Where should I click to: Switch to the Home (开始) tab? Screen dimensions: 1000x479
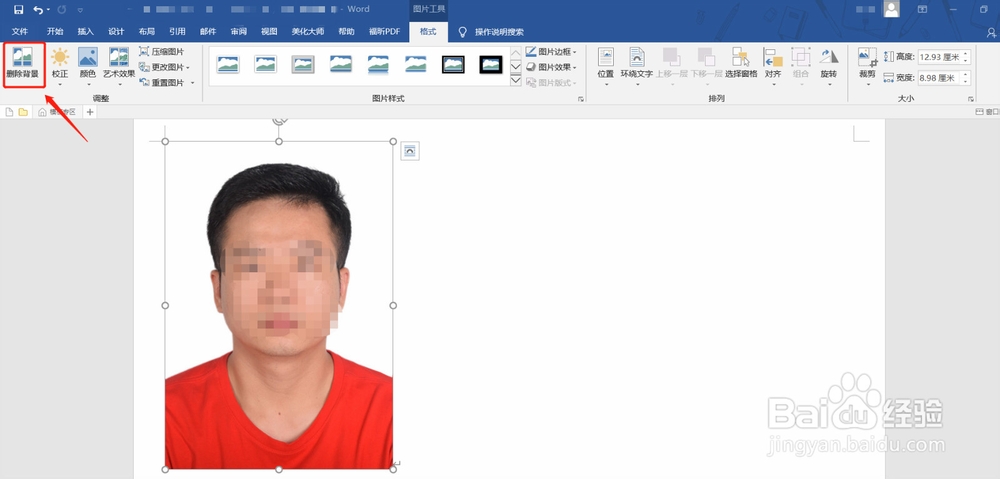pyautogui.click(x=55, y=31)
